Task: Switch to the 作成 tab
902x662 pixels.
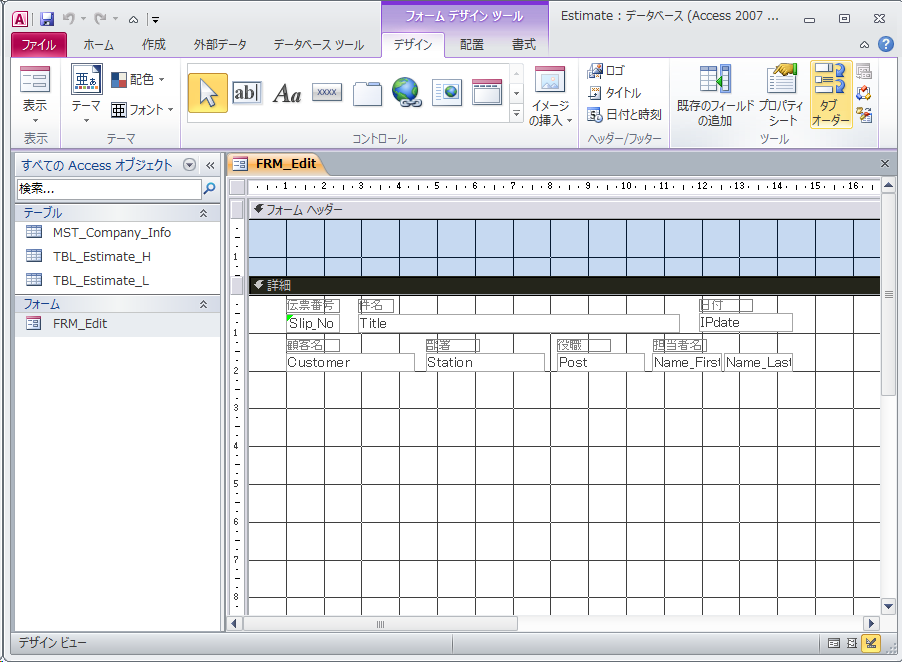Action: (154, 44)
